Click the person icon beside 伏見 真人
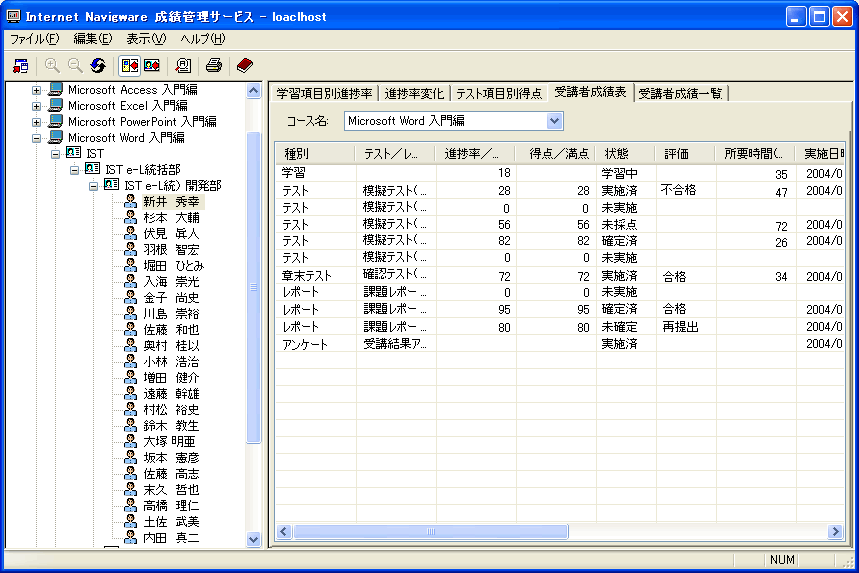The height and width of the screenshot is (573, 859). click(x=130, y=233)
